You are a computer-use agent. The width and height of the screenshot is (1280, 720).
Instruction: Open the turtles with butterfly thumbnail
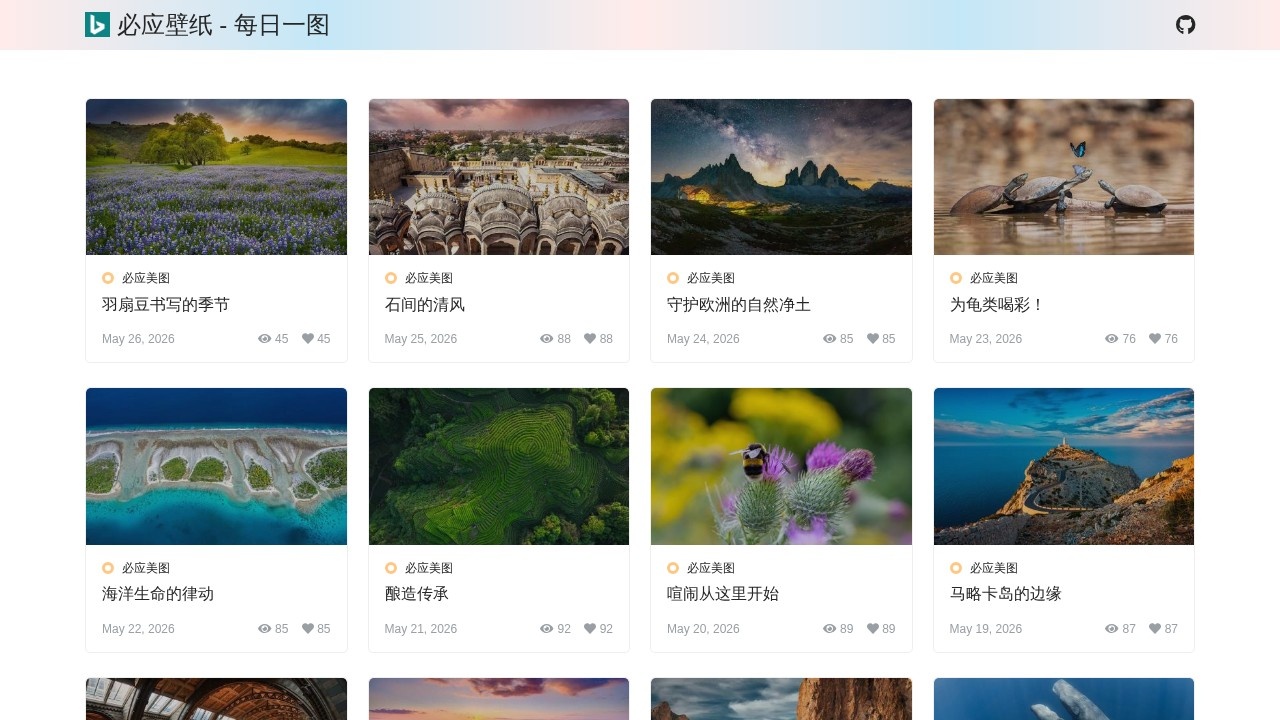(x=1064, y=177)
